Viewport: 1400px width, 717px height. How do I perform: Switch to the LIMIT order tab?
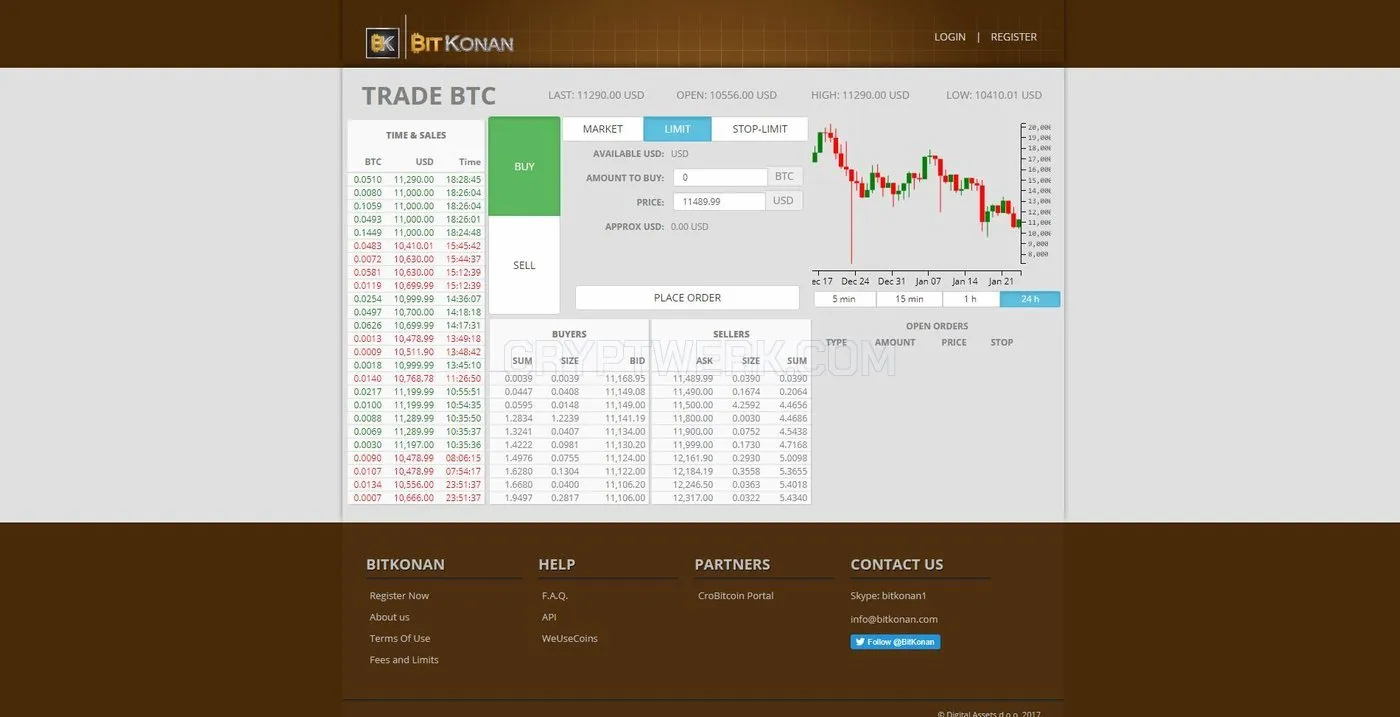677,129
